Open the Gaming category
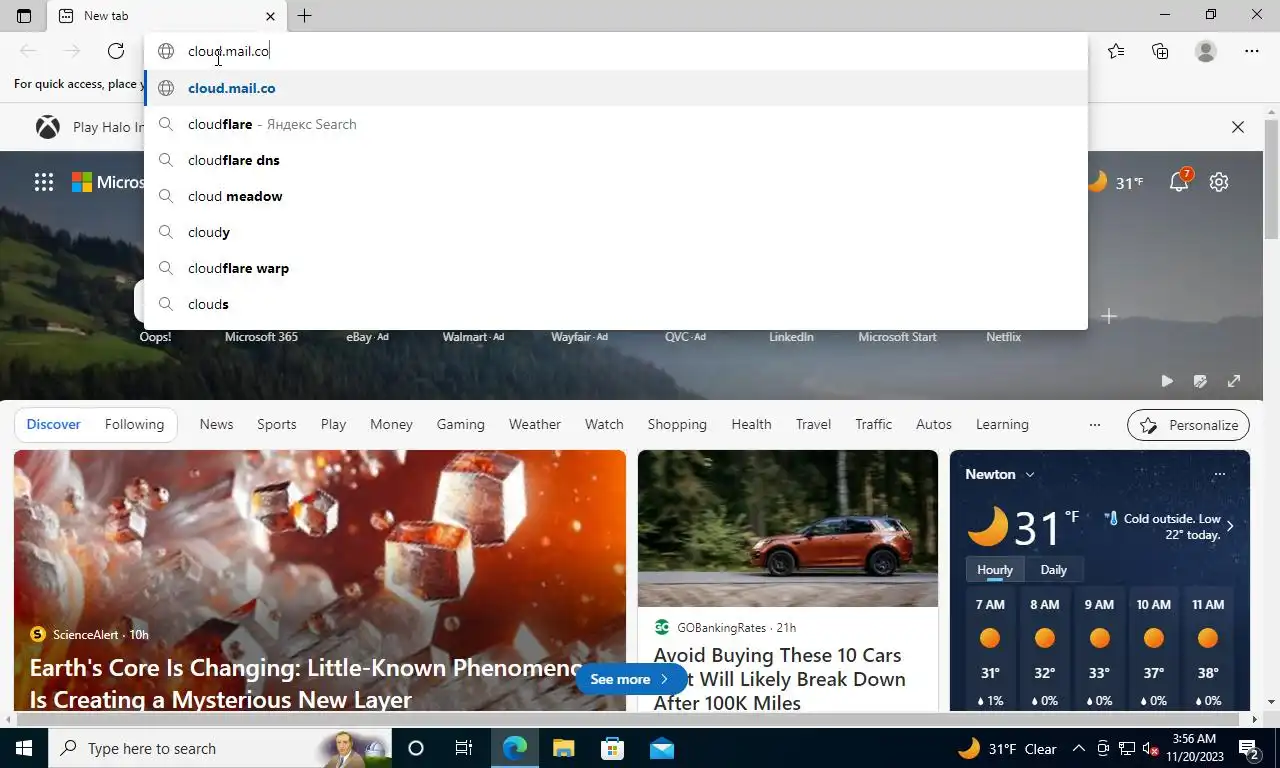1280x768 pixels. [460, 424]
